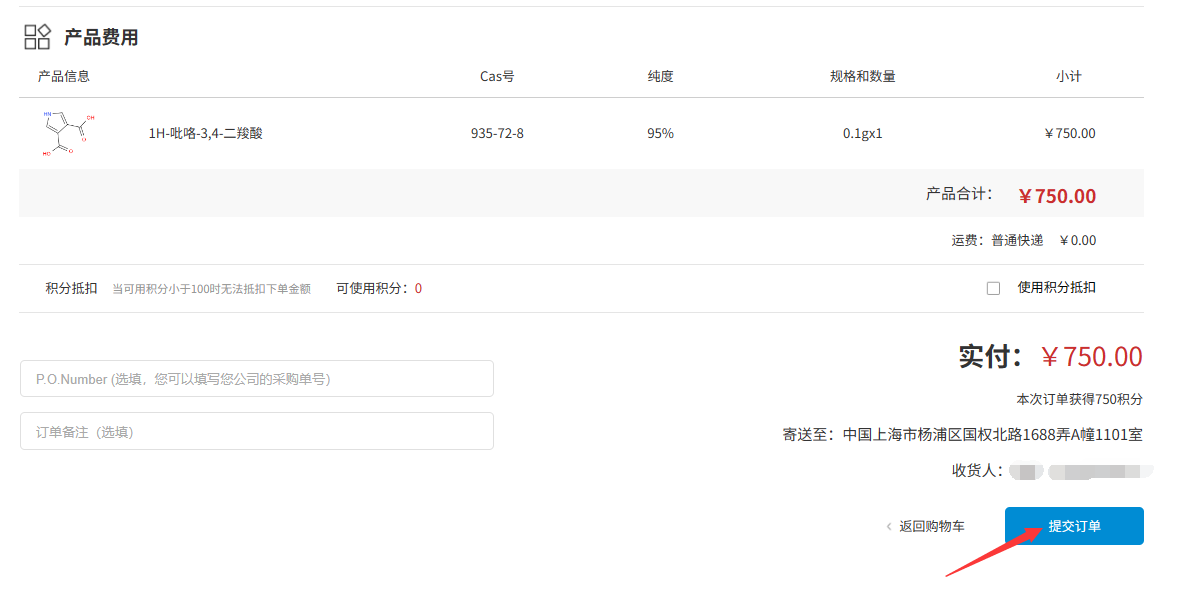
Task: Click the 小计 column header
Action: pos(1068,76)
